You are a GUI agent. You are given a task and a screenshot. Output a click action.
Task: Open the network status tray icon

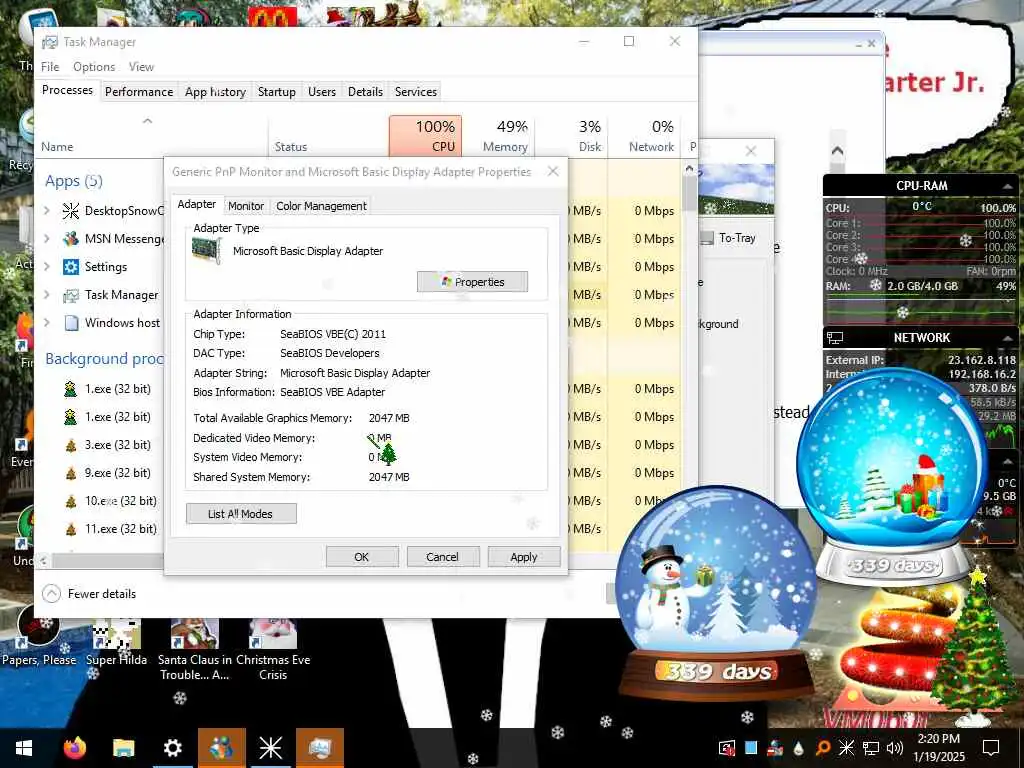click(x=871, y=748)
